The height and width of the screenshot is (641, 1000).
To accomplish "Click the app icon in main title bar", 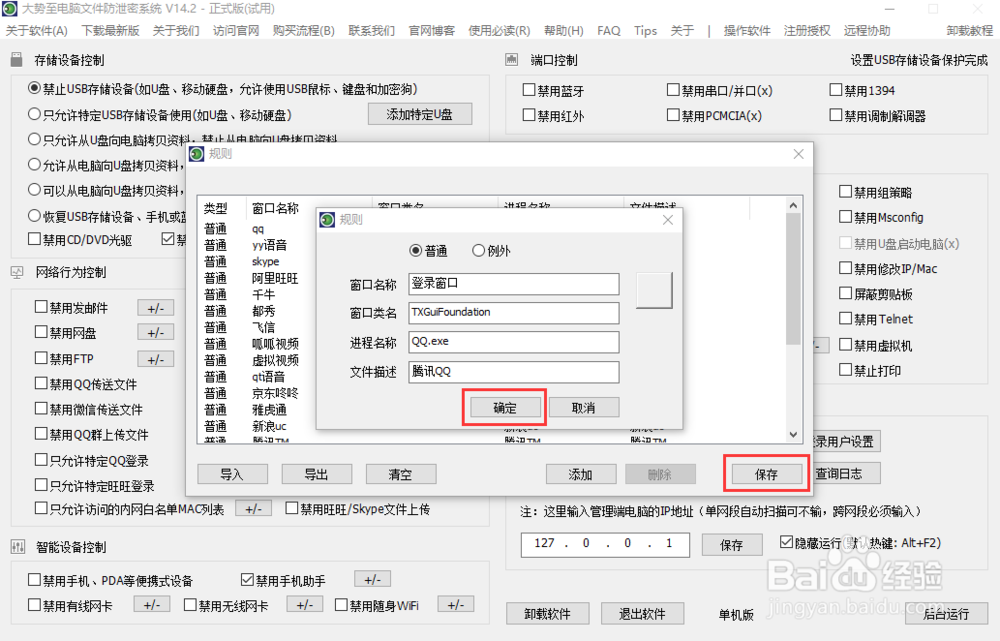I will pos(10,8).
